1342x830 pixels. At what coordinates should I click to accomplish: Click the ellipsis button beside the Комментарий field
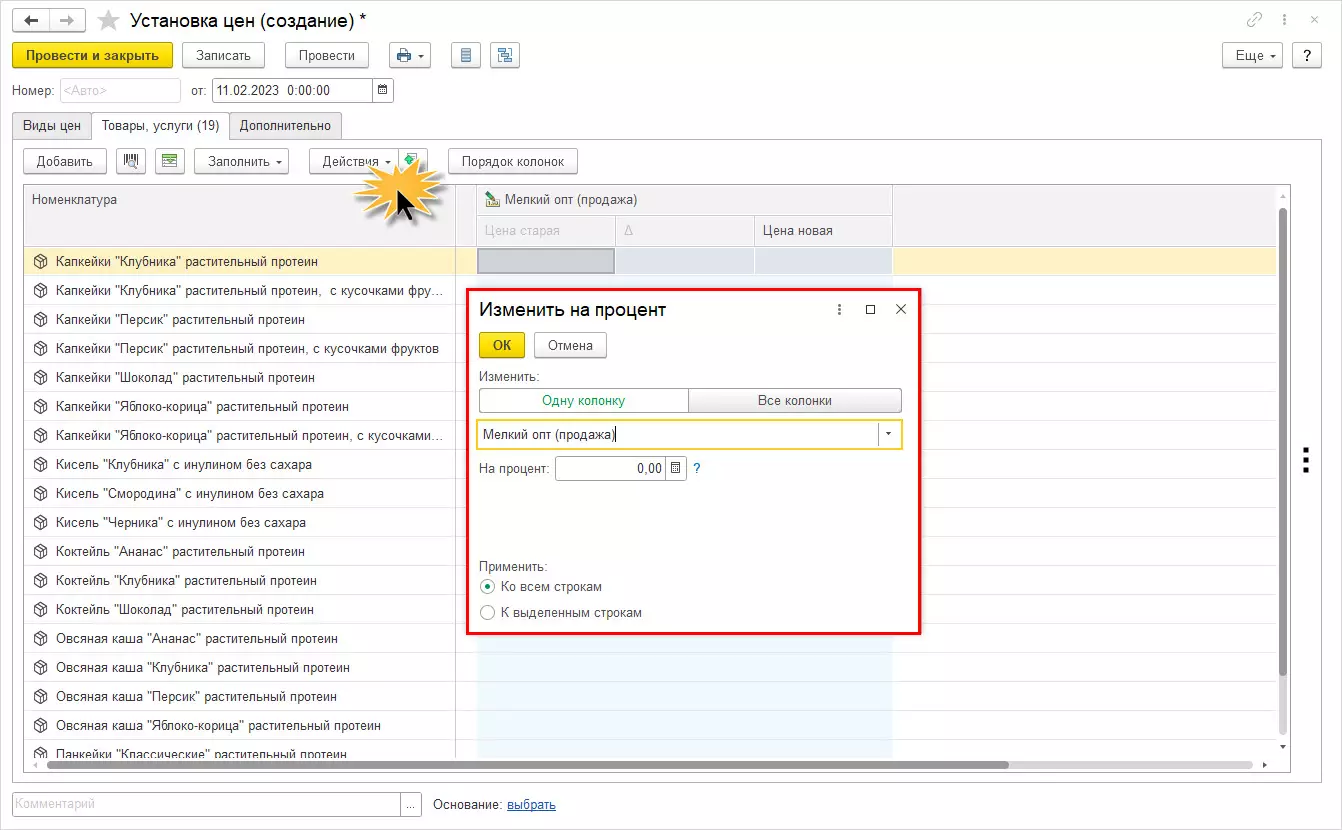click(411, 805)
